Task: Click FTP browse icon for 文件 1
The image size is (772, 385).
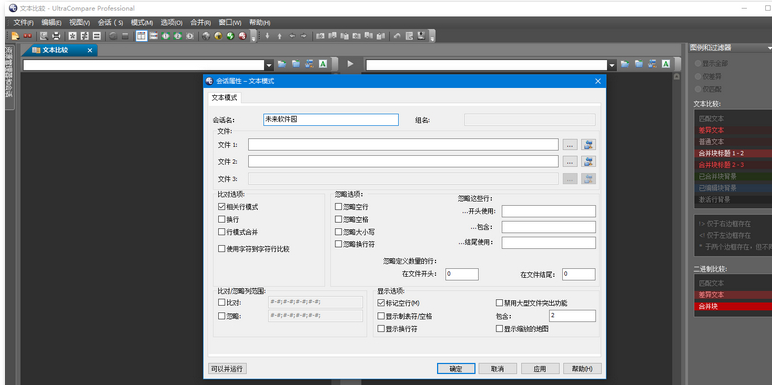Action: (x=588, y=145)
